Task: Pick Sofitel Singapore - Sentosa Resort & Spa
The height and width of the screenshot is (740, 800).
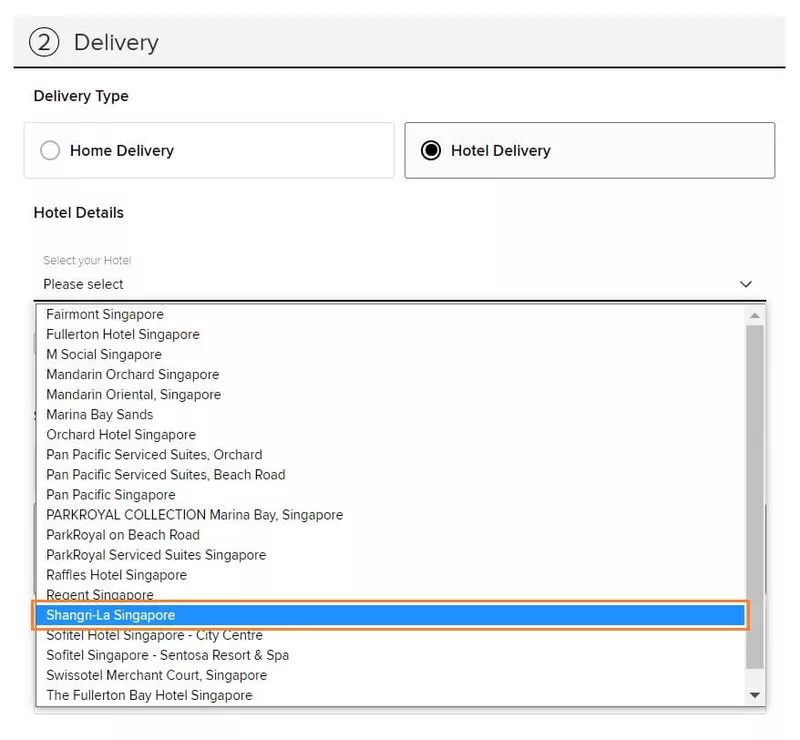Action: point(390,655)
